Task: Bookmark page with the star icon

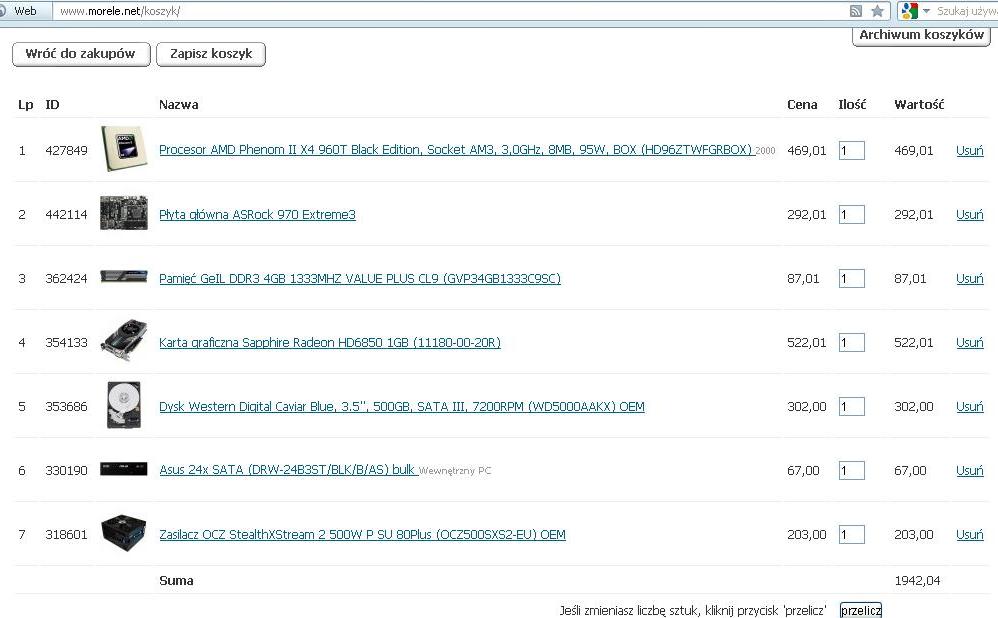Action: (877, 11)
